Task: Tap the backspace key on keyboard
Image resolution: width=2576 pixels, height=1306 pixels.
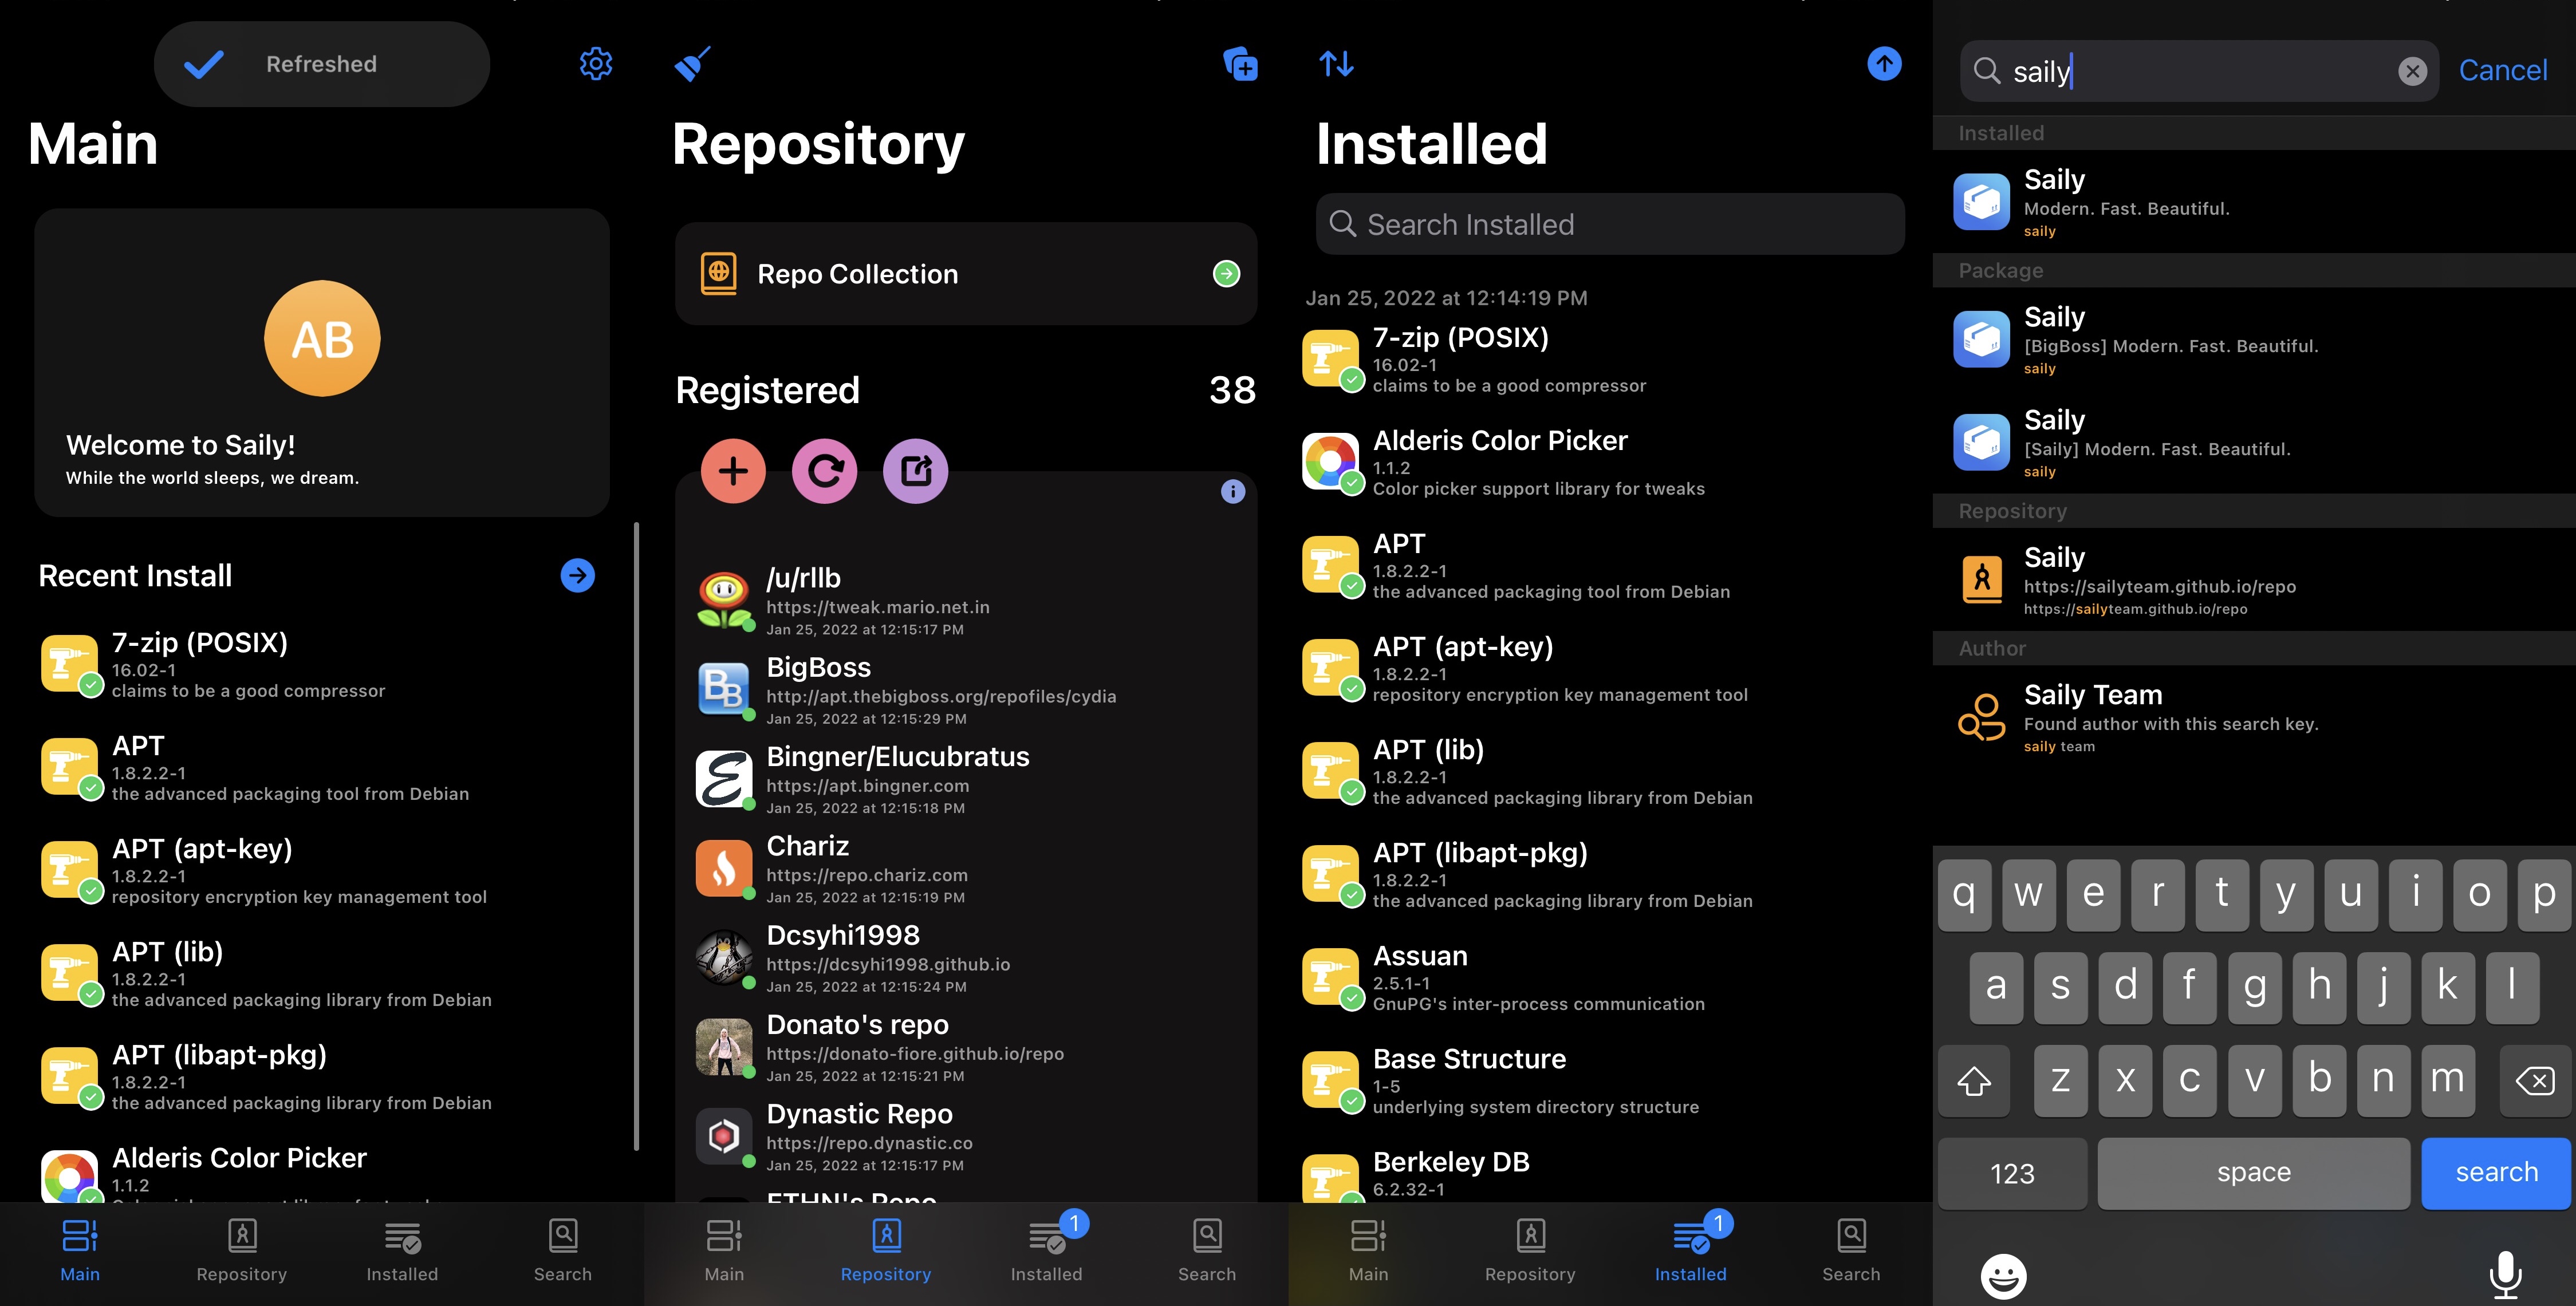Action: click(2535, 1080)
